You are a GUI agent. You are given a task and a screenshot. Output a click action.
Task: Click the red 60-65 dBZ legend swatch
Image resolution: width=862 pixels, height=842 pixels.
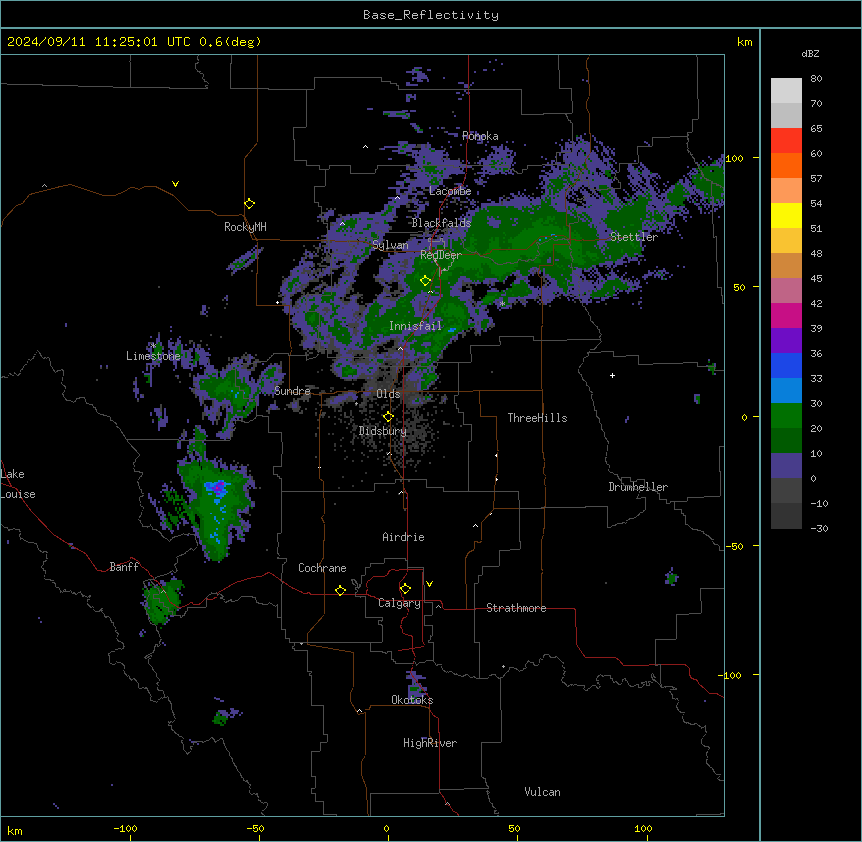pyautogui.click(x=786, y=140)
